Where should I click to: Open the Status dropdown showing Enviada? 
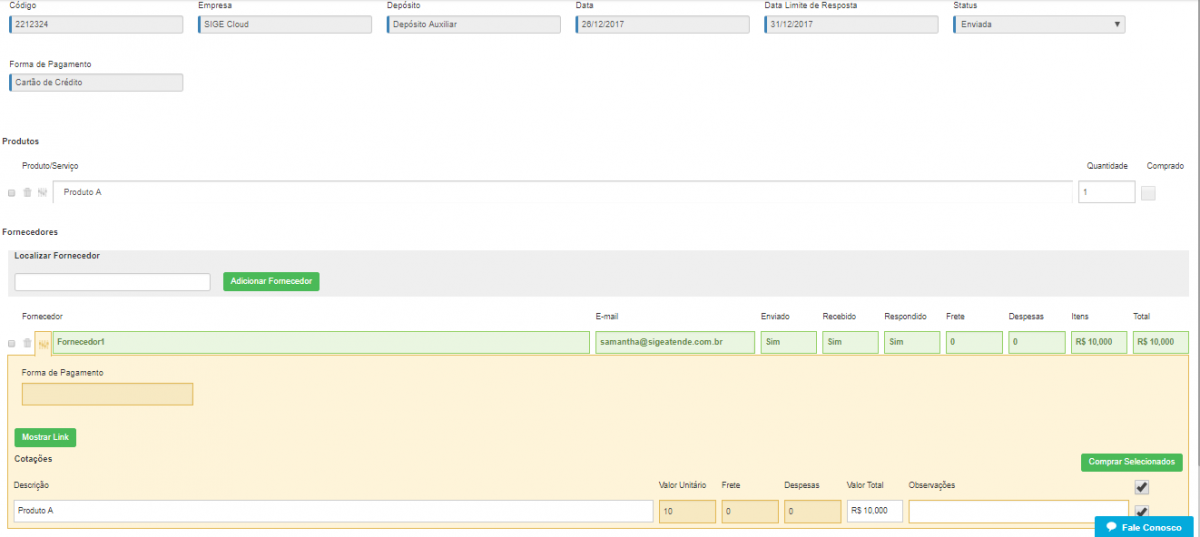point(1039,24)
